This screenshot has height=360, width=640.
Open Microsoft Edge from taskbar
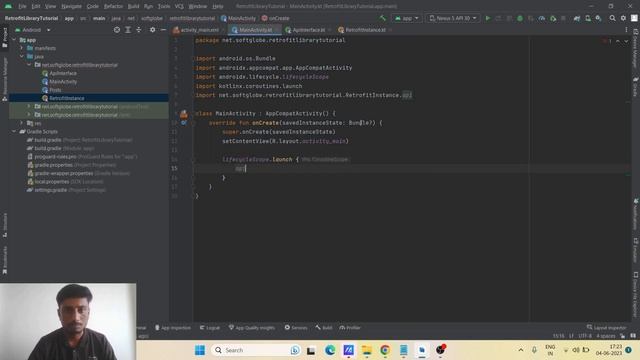click(x=330, y=350)
